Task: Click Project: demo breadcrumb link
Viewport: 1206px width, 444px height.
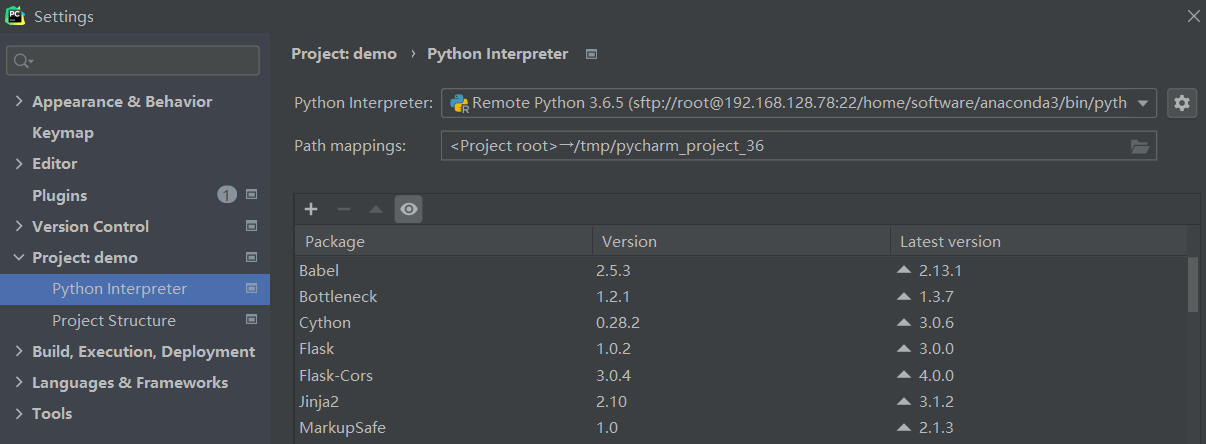Action: (343, 54)
